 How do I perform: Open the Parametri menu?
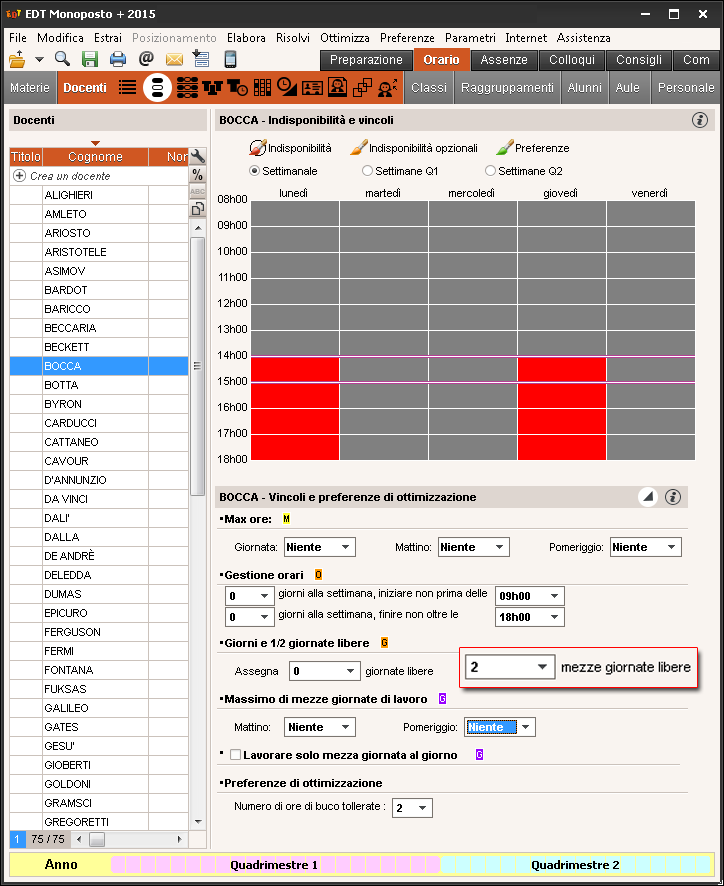point(470,38)
